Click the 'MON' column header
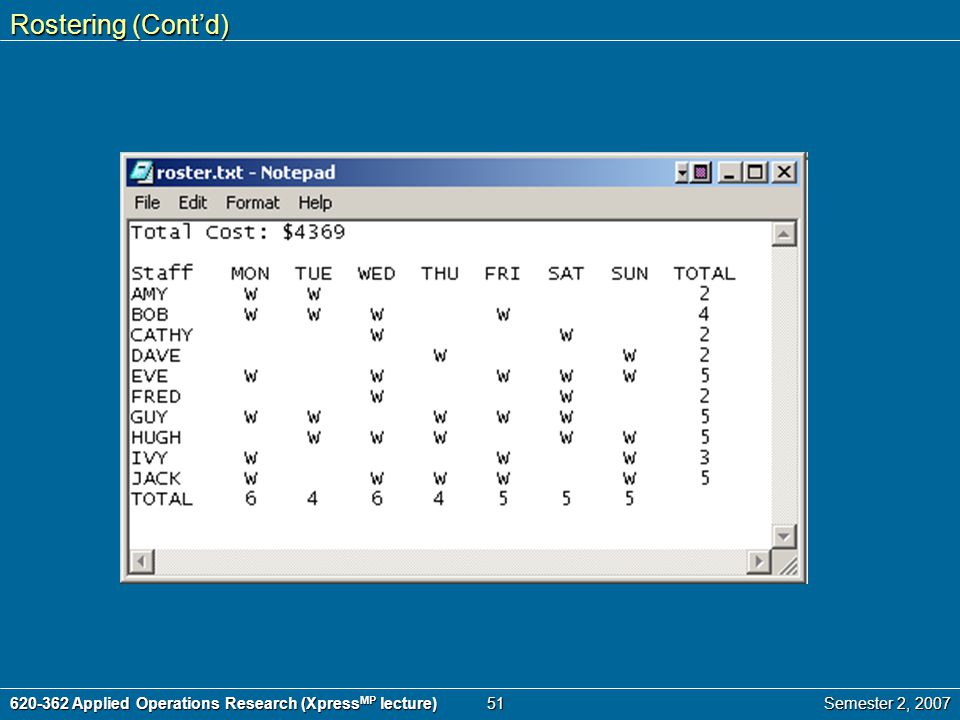The image size is (960, 720). pyautogui.click(x=250, y=274)
